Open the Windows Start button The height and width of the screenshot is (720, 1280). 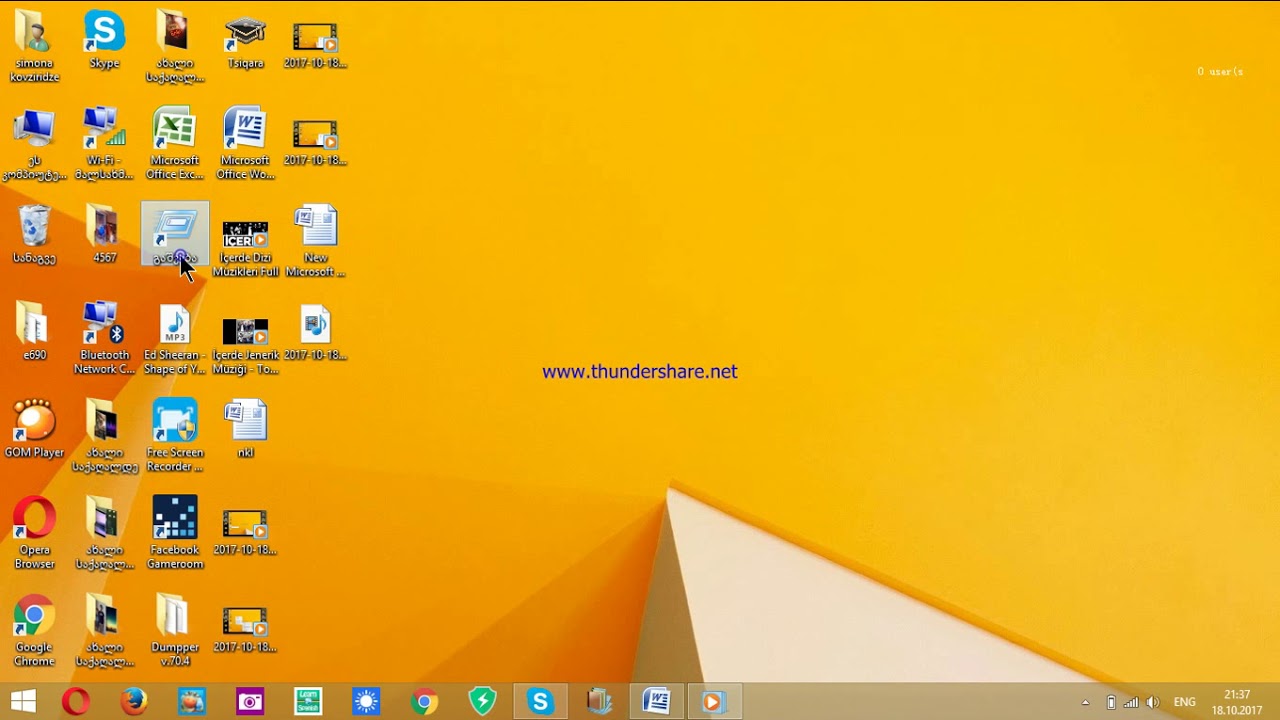pos(23,701)
